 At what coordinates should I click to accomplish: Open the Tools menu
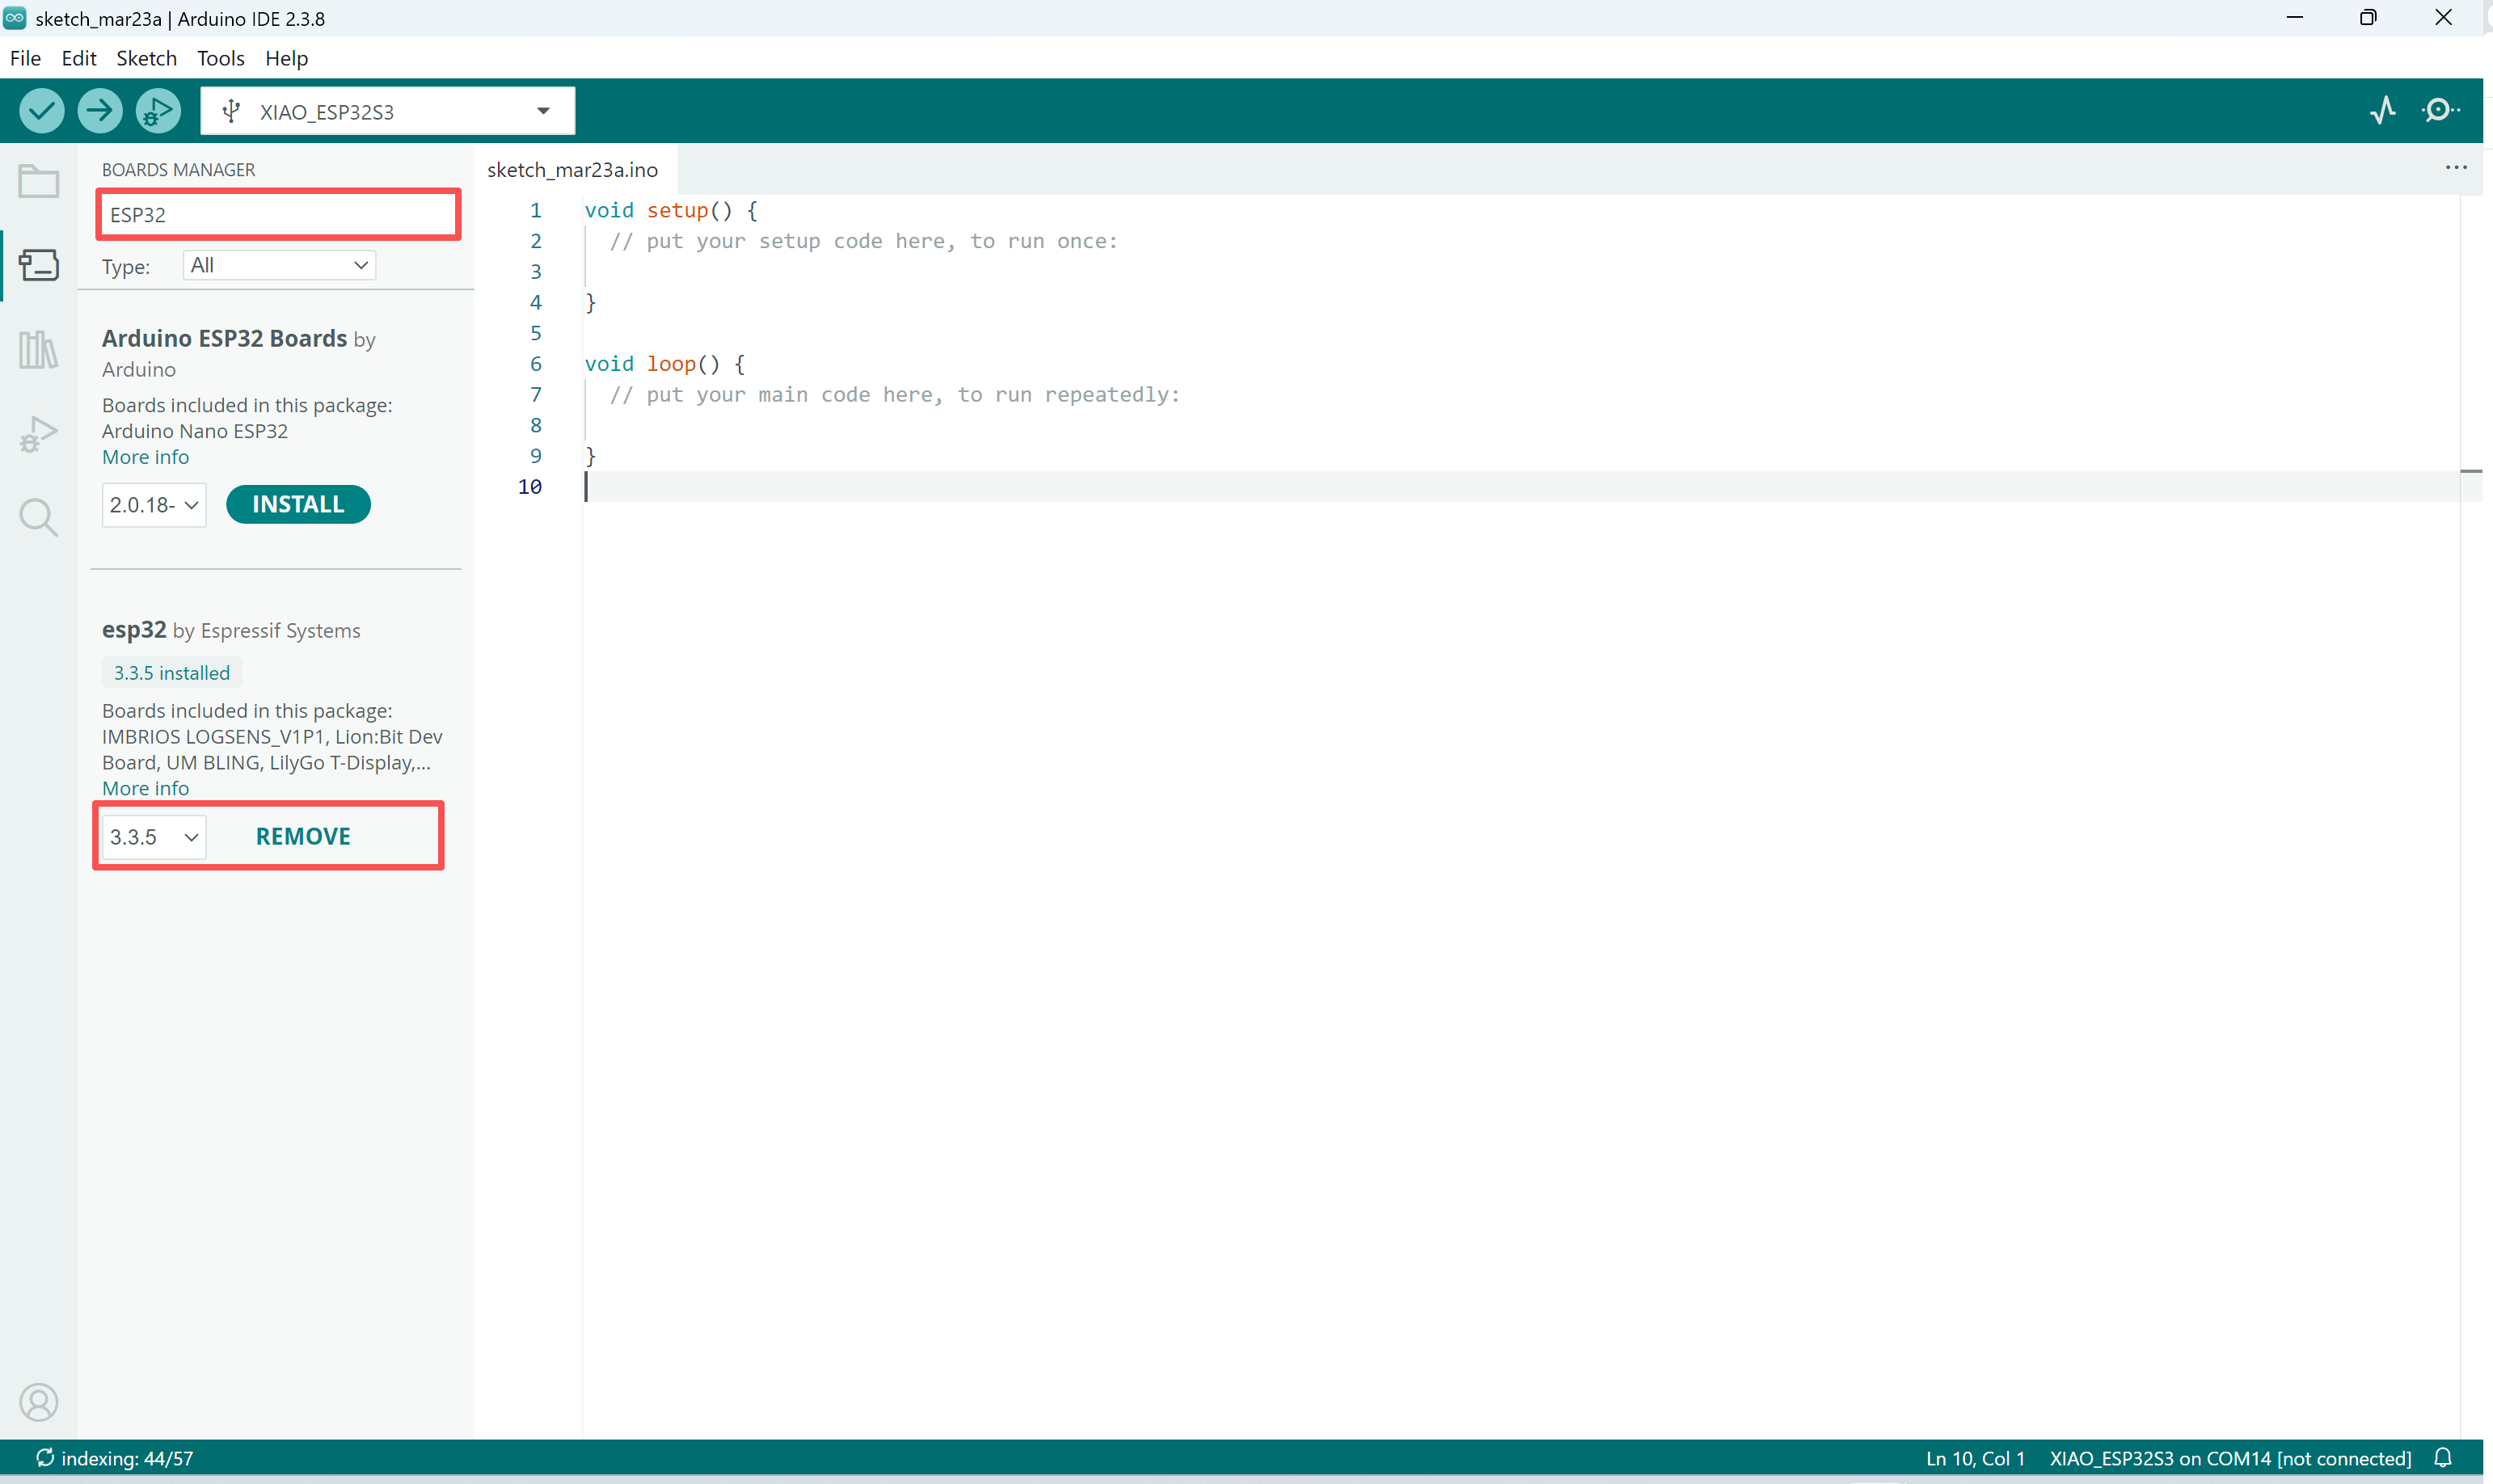220,58
